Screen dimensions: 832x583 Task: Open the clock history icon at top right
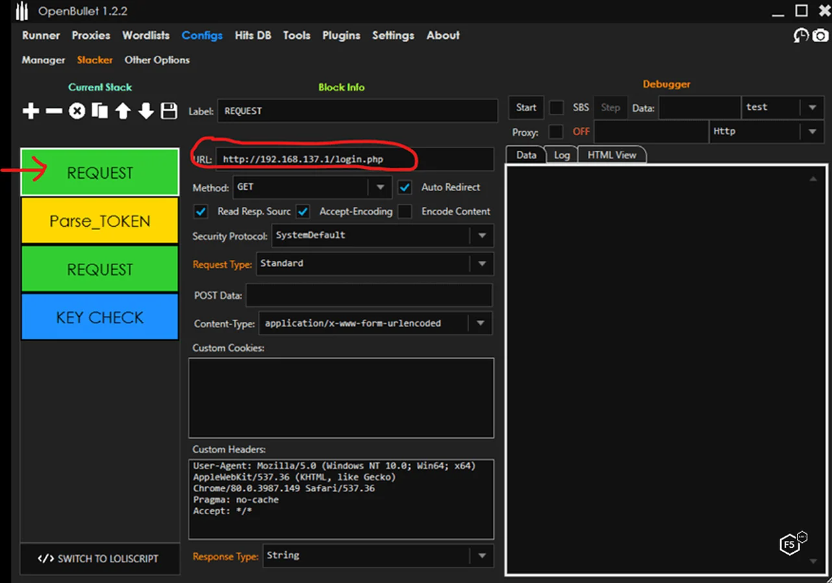pyautogui.click(x=801, y=35)
